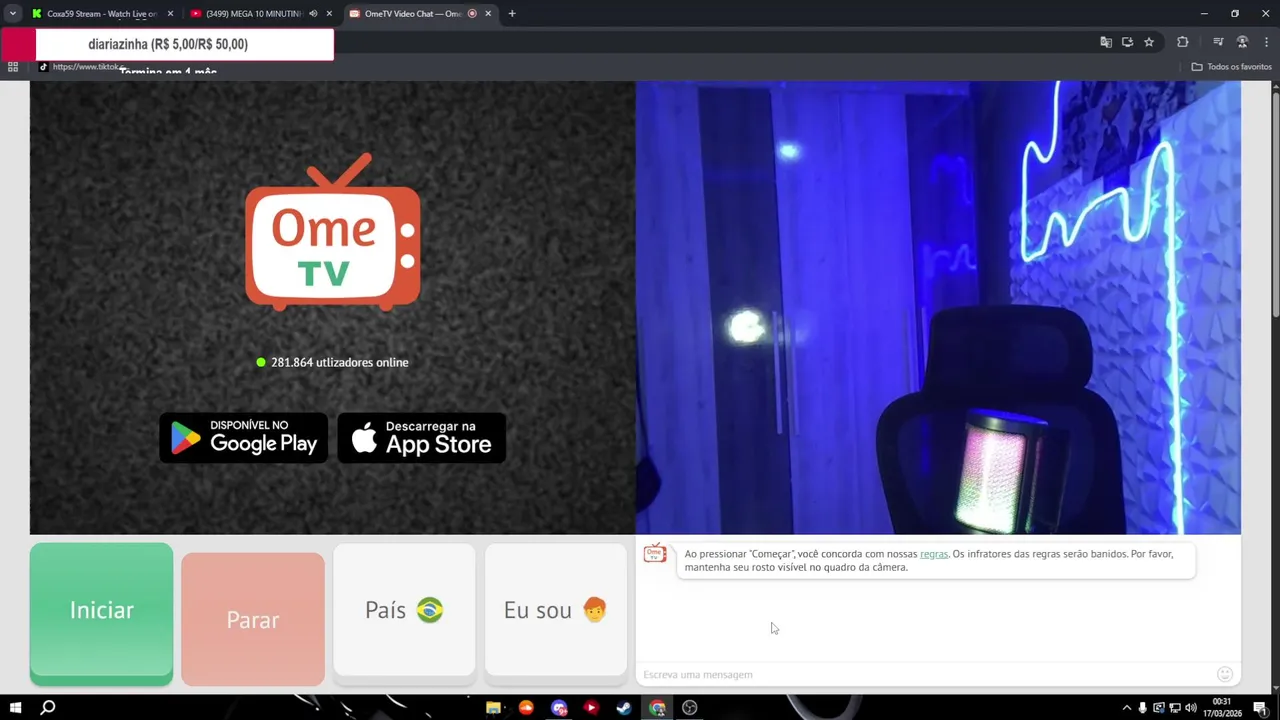Viewport: 1280px width, 720px height.
Task: Open a new browser tab
Action: tap(512, 14)
